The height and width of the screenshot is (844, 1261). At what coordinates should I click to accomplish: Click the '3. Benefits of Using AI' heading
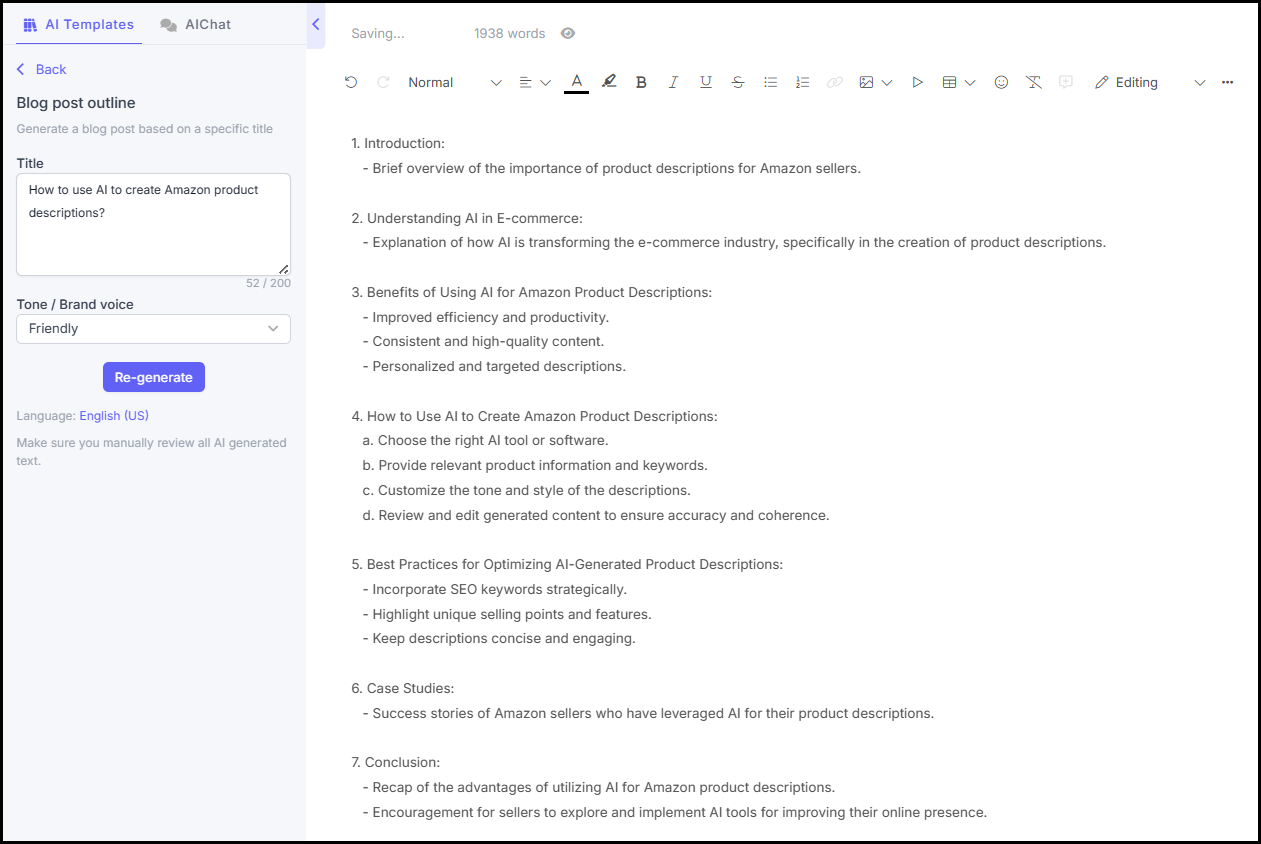532,292
